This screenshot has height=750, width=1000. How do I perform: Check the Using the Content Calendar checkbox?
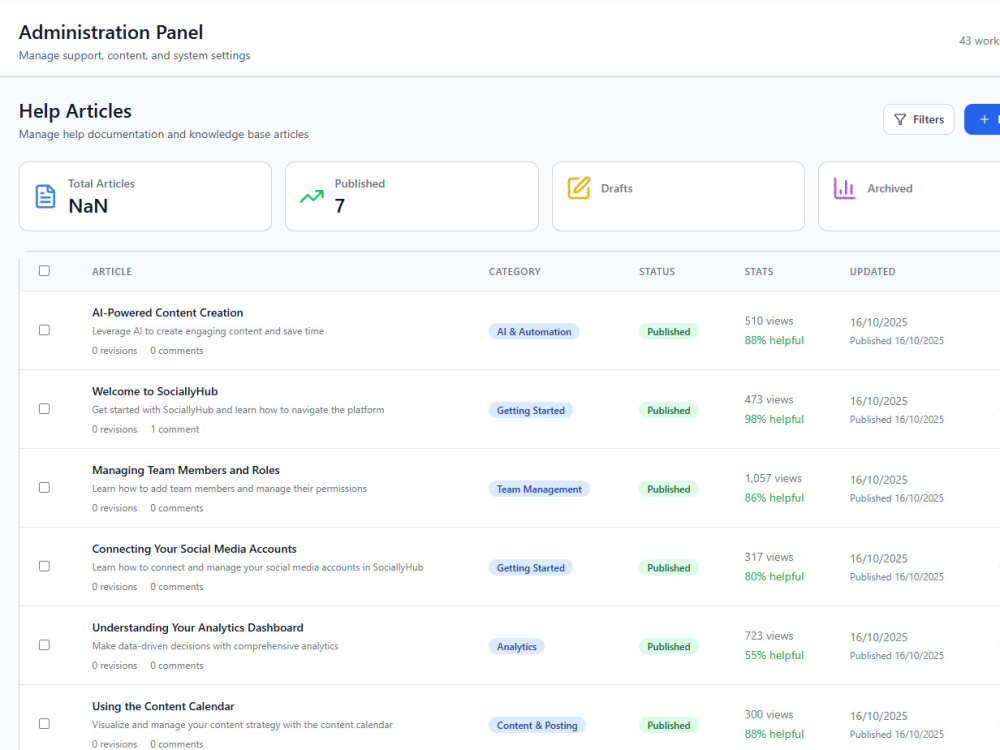[x=44, y=723]
